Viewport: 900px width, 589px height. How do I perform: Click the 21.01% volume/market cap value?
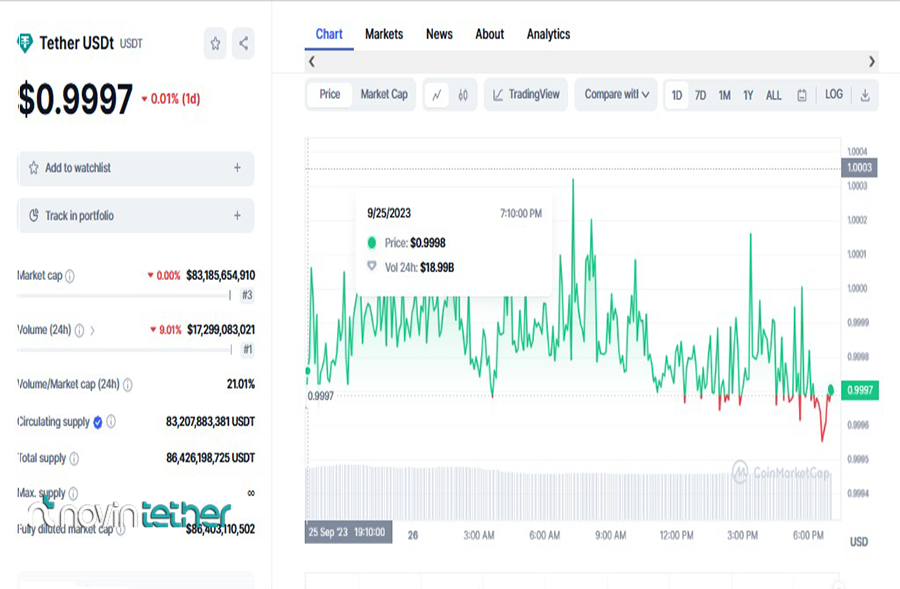click(x=240, y=384)
